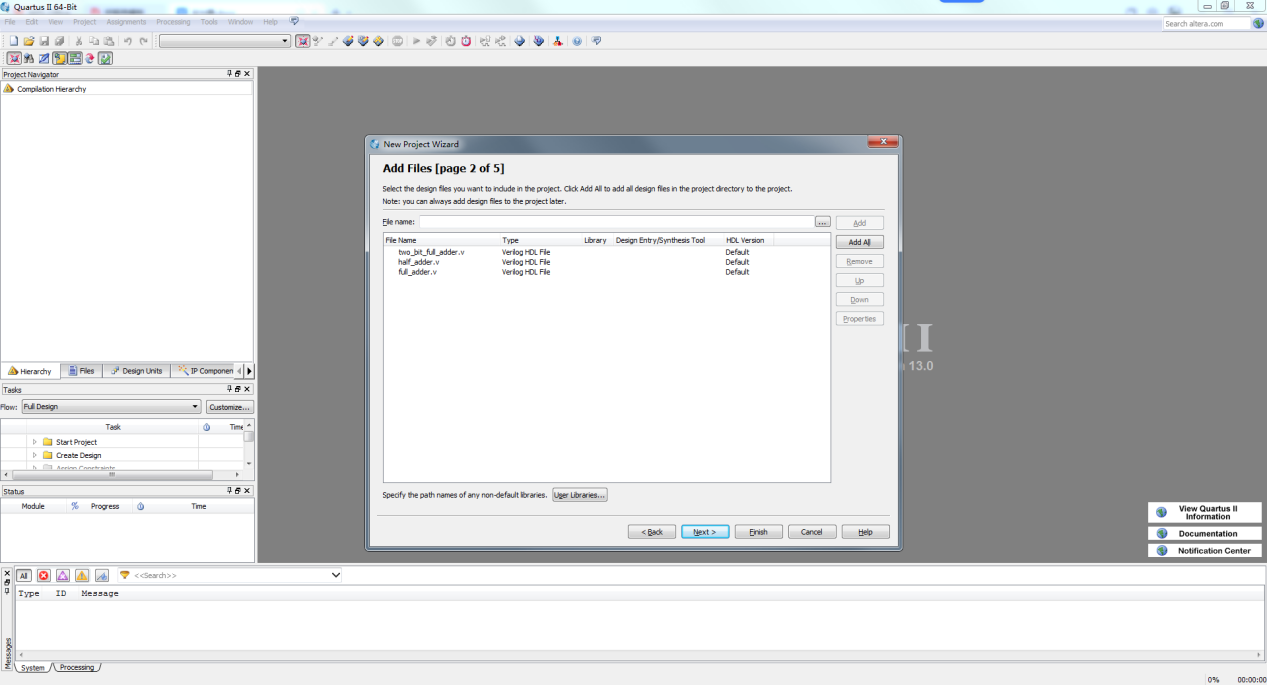Click the User Libraries button
The width and height of the screenshot is (1267, 685).
pyautogui.click(x=580, y=495)
